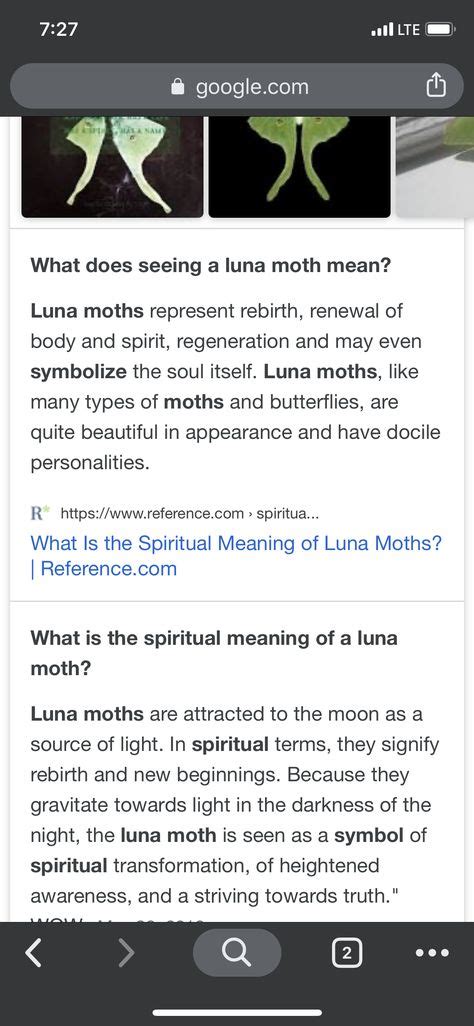Viewport: 474px width, 1026px height.
Task: Tap the google.com address bar
Action: (x=237, y=86)
